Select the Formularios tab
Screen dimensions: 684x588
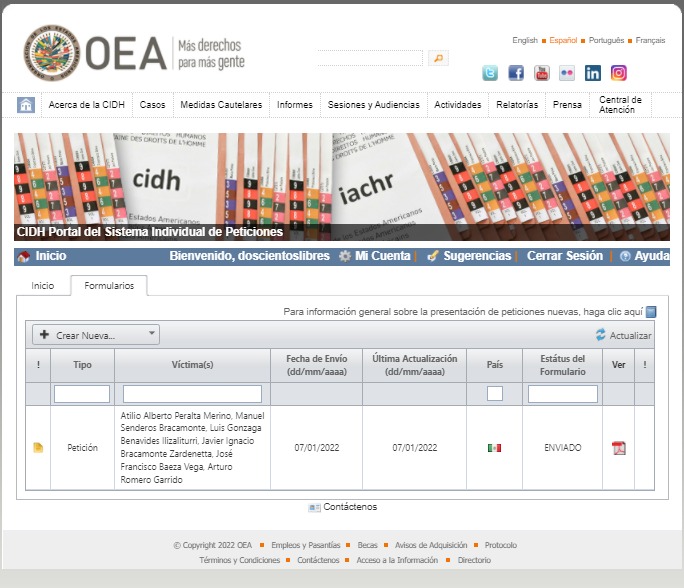tap(109, 286)
